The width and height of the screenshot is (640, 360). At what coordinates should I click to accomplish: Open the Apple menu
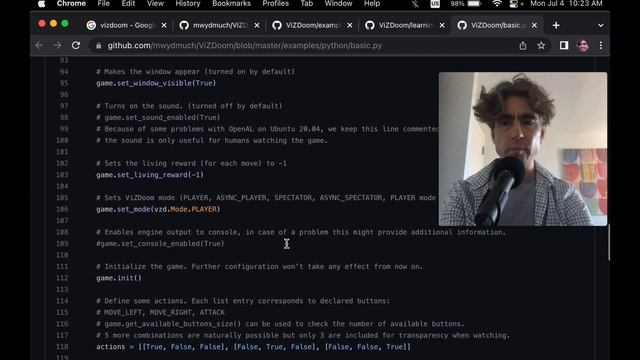pyautogui.click(x=42, y=4)
